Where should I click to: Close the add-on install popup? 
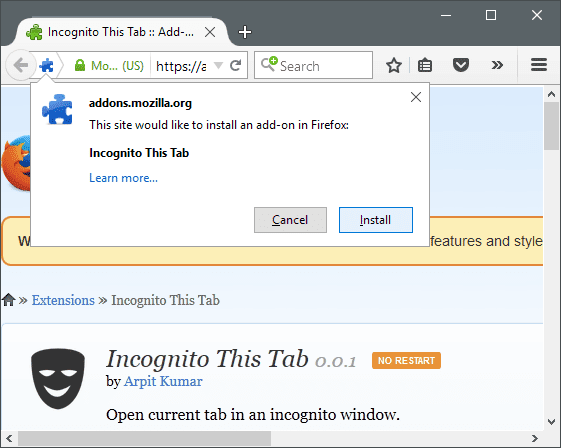pyautogui.click(x=416, y=97)
